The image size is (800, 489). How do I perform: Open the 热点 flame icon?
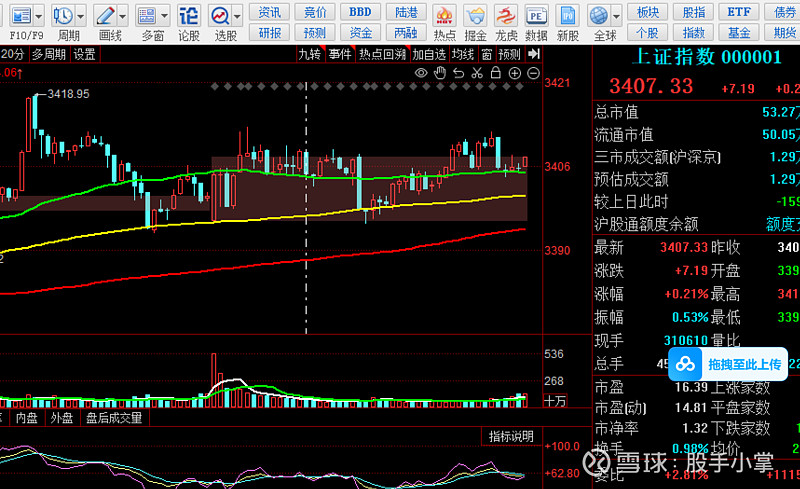(444, 16)
